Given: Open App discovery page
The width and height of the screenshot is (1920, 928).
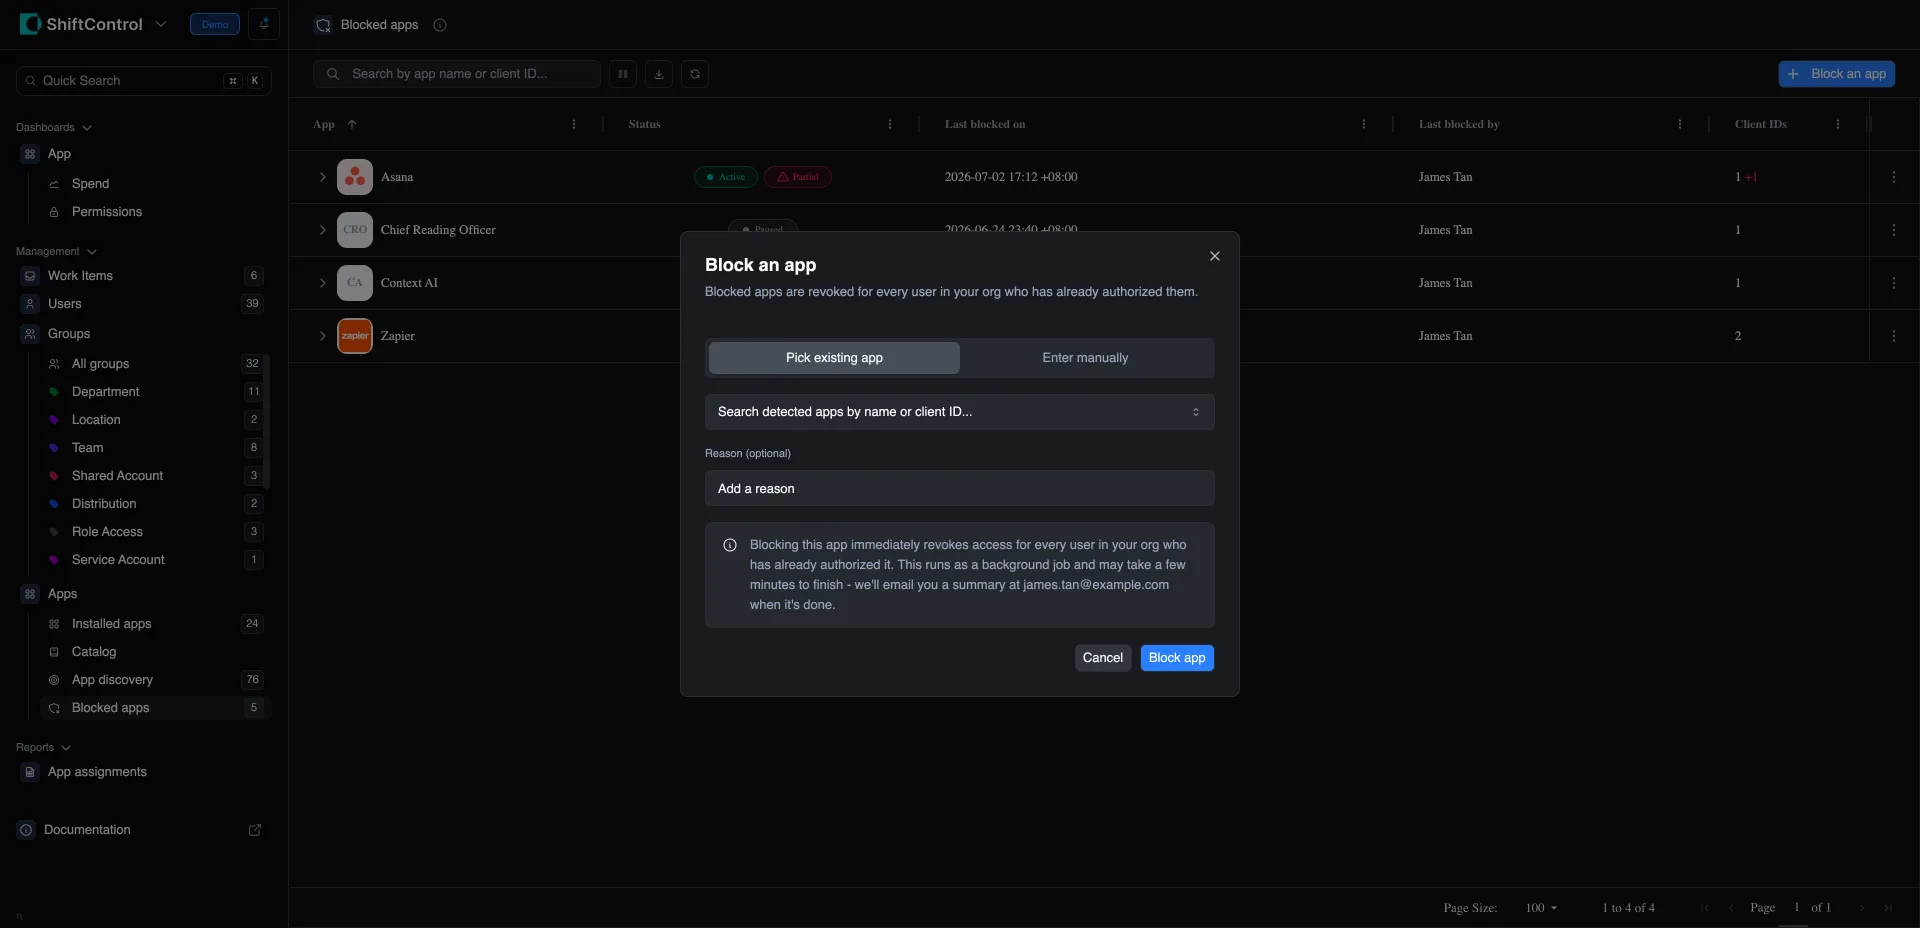Looking at the screenshot, I should (x=112, y=680).
